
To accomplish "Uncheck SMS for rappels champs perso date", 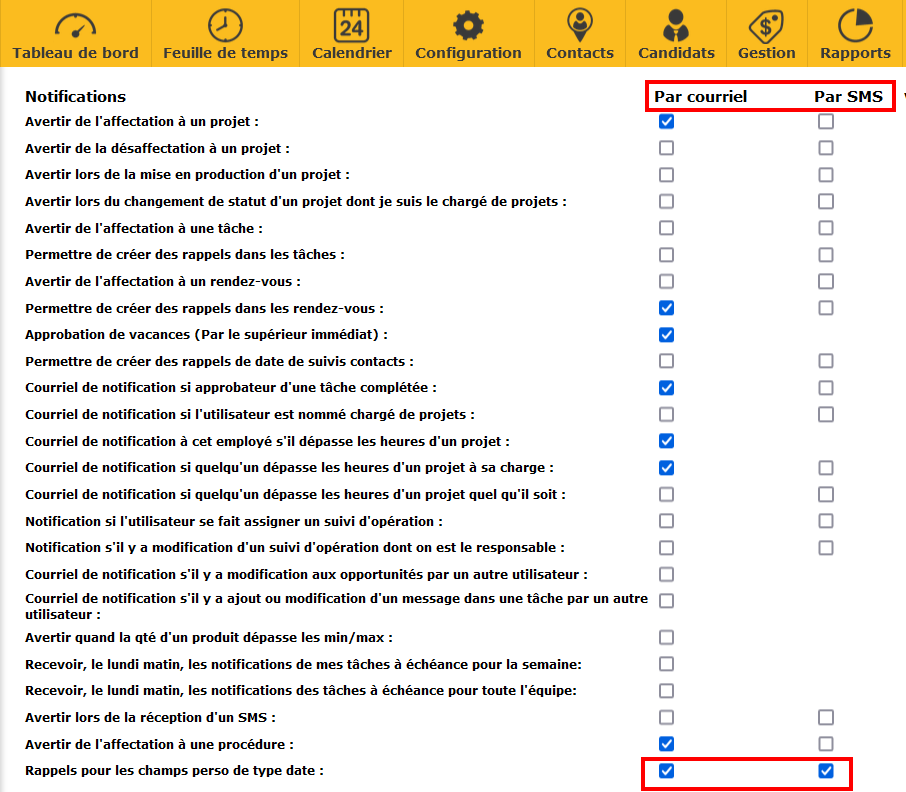I will click(x=826, y=771).
